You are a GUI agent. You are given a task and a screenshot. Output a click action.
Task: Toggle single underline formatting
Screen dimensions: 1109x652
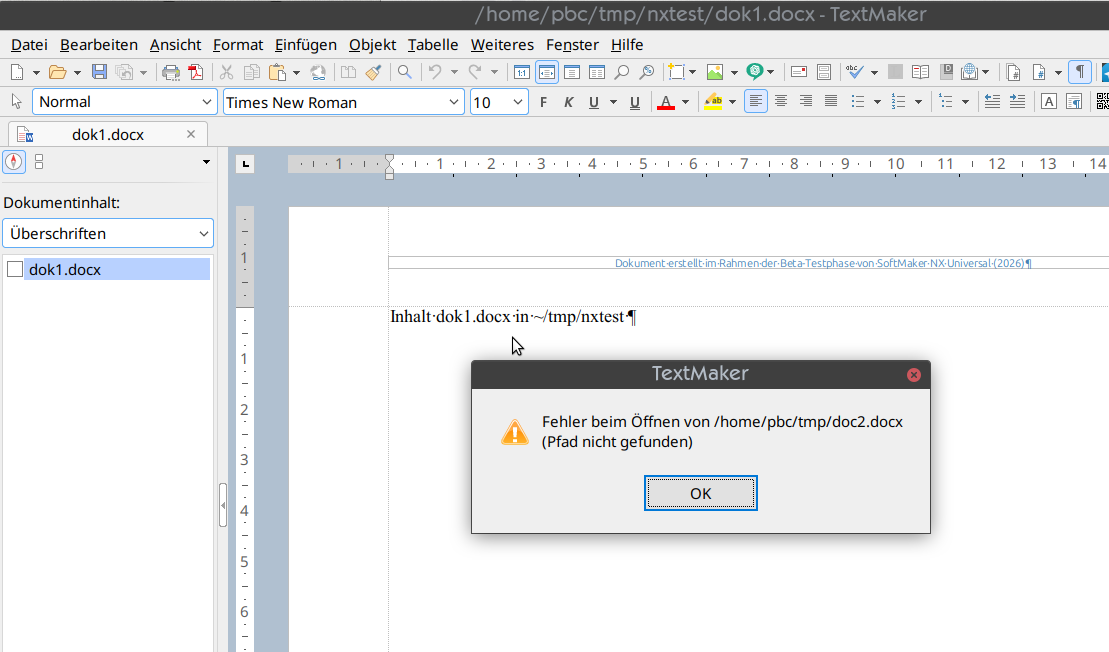593,103
